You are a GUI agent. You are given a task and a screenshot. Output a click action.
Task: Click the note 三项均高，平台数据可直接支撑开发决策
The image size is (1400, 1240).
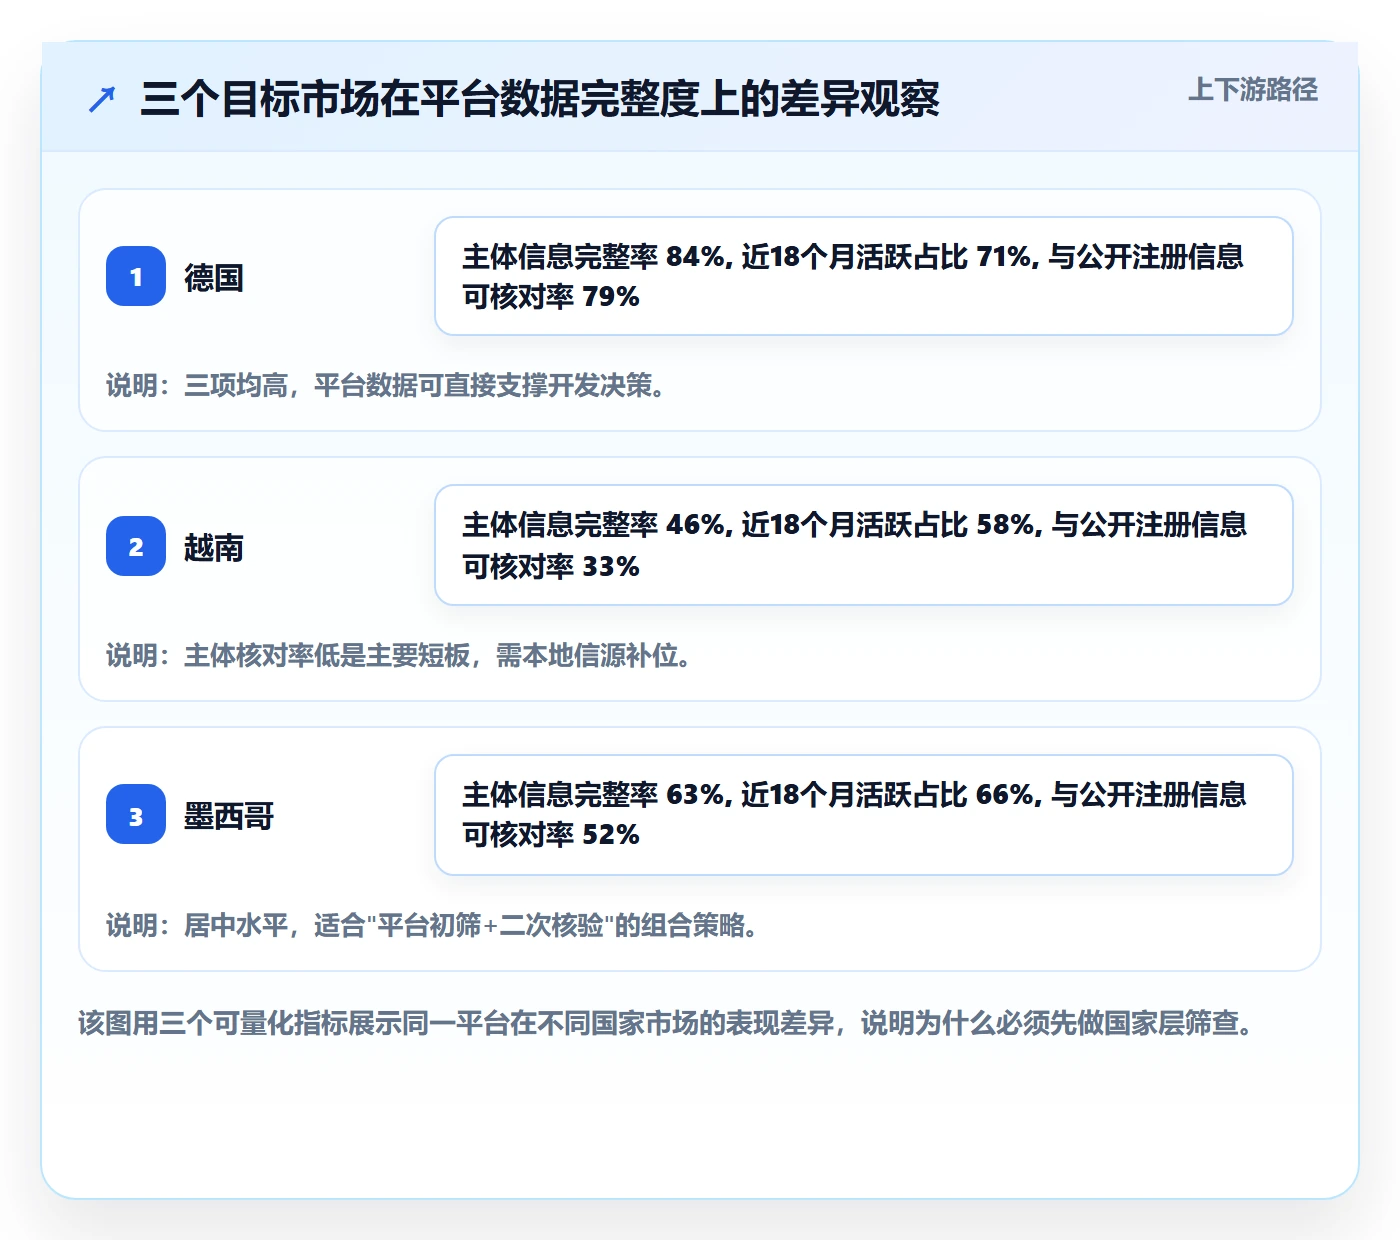[386, 385]
